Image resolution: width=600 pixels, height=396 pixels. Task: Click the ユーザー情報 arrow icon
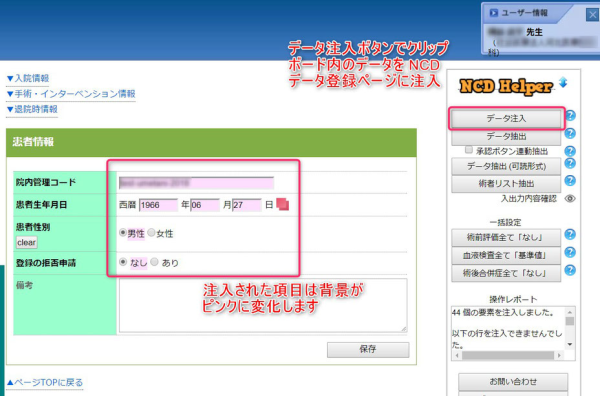(494, 13)
